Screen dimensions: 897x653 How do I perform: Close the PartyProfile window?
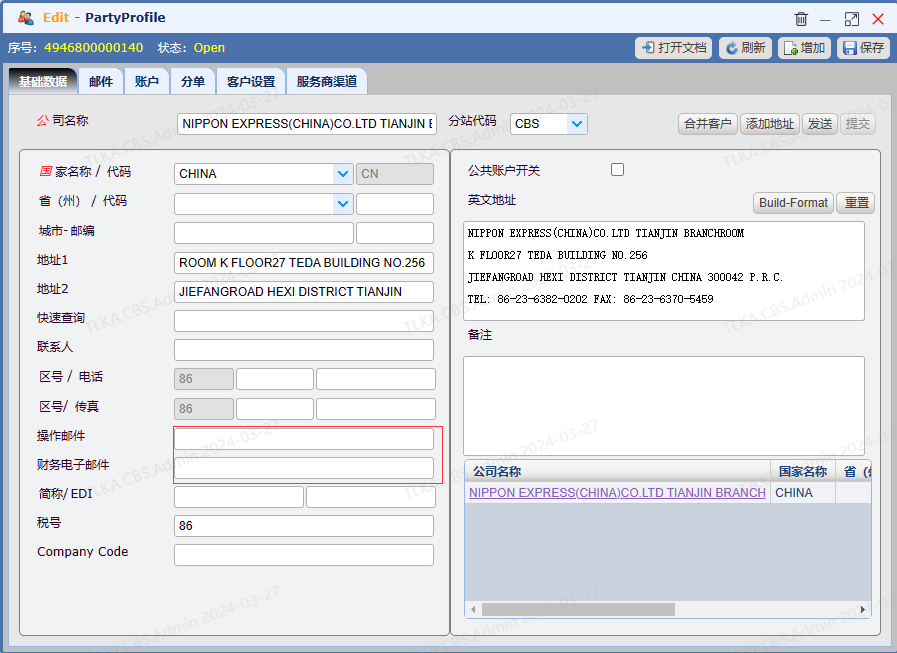878,19
